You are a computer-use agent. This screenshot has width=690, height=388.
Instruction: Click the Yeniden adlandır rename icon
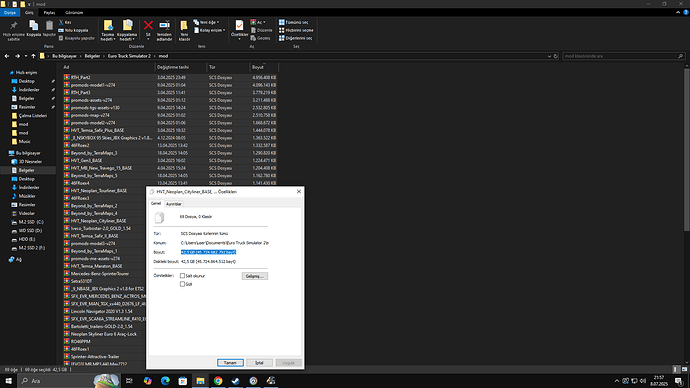coord(164,26)
